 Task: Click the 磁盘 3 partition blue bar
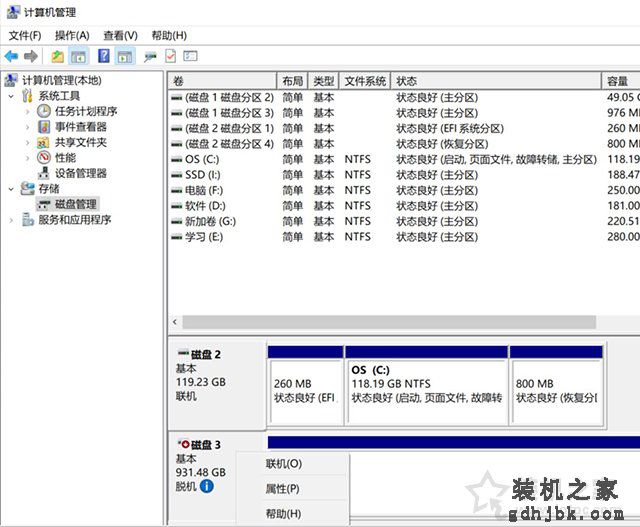(x=453, y=442)
